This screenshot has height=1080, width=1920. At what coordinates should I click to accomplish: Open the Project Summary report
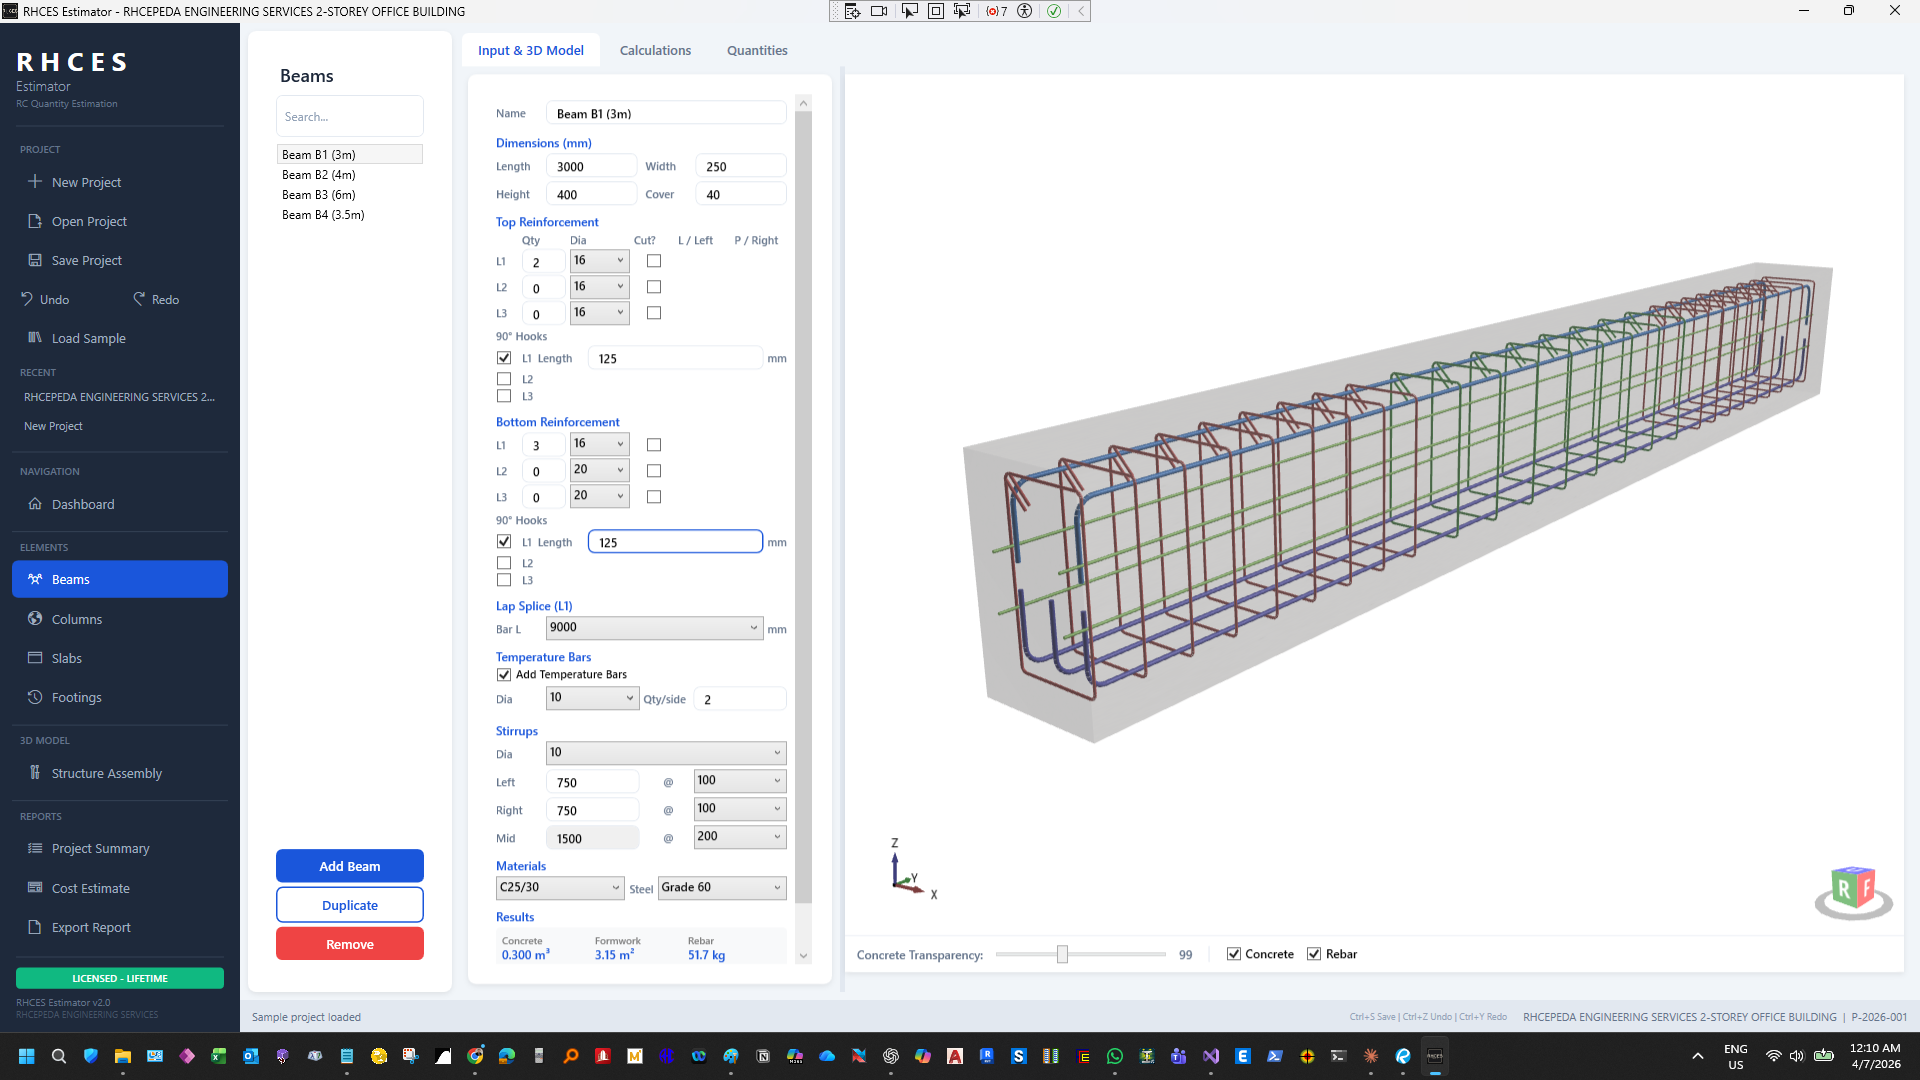pyautogui.click(x=100, y=848)
